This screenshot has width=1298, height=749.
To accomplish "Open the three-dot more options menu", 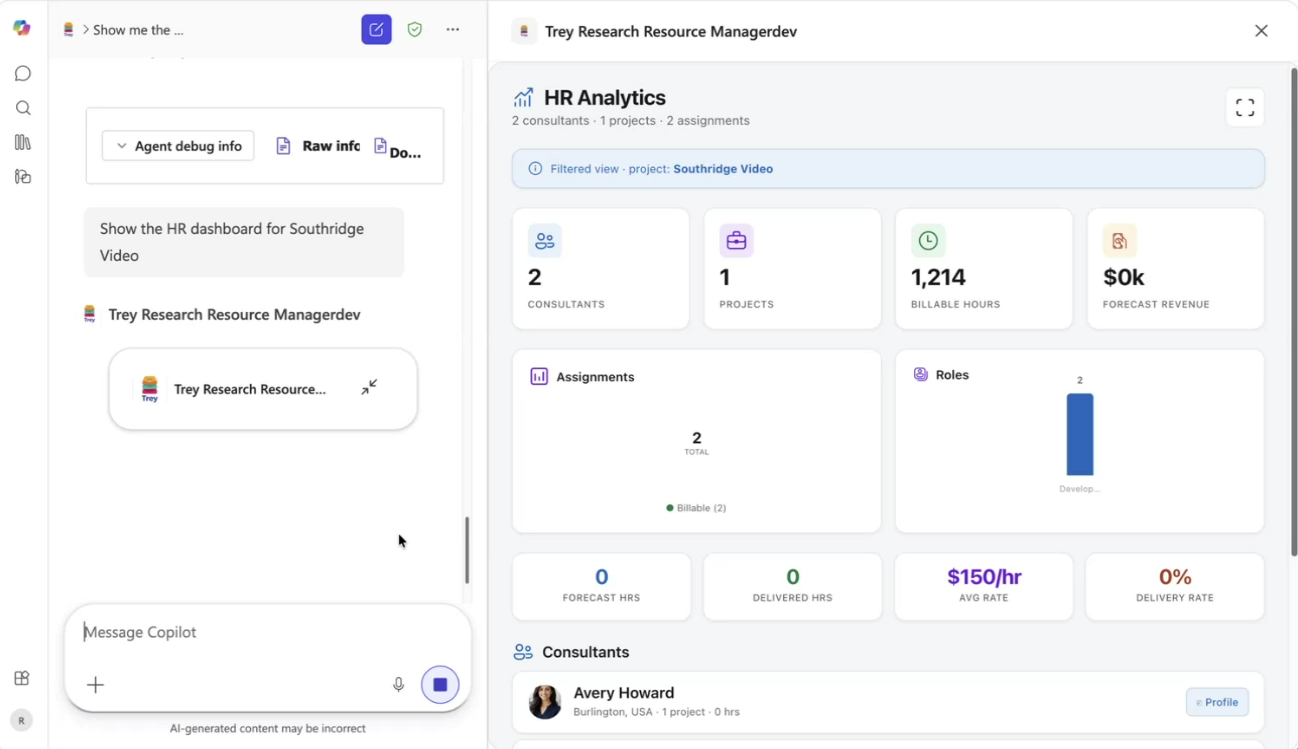I will tap(453, 30).
